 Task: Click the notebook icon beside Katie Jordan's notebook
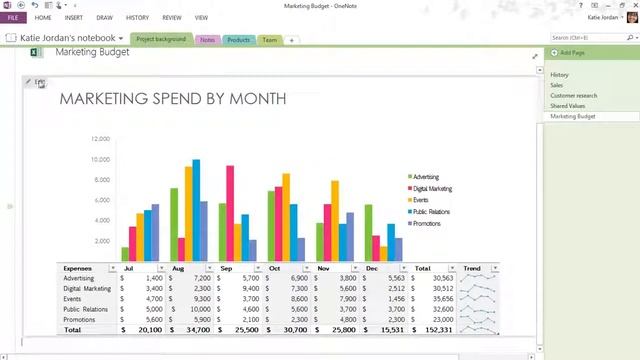click(11, 38)
